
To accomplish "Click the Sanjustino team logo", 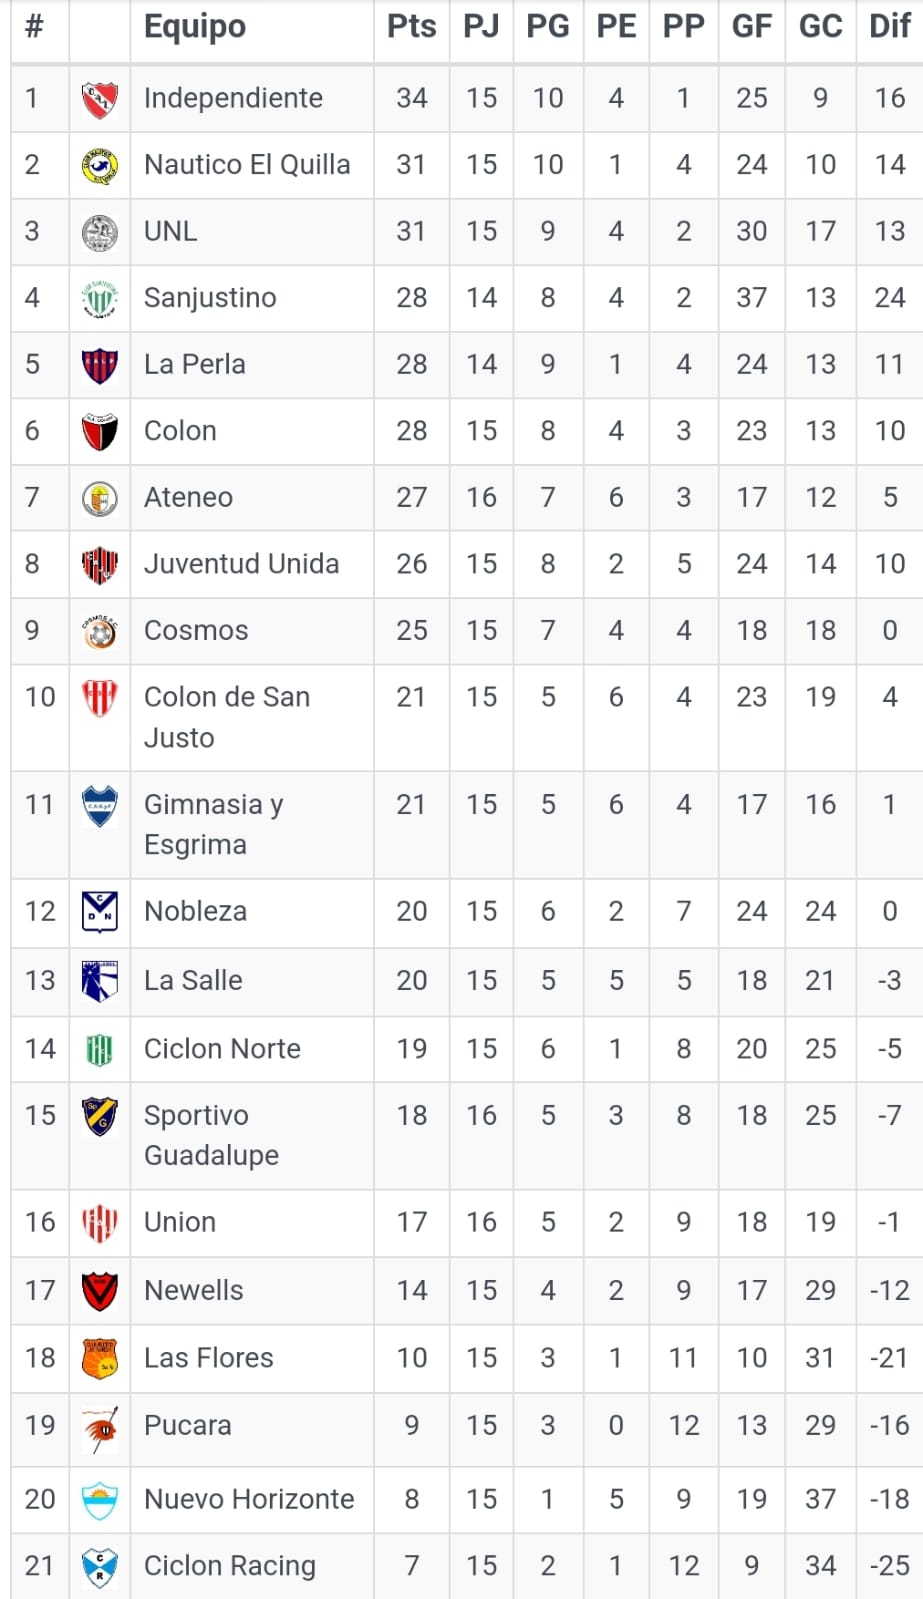I will (x=100, y=298).
